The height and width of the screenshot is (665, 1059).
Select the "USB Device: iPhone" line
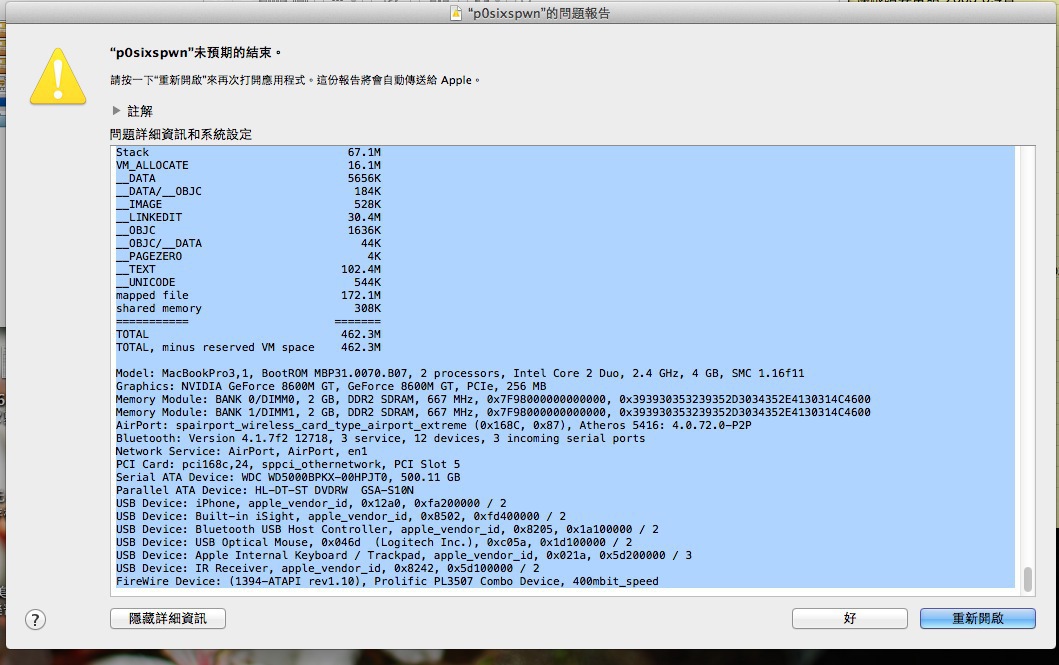pos(311,504)
